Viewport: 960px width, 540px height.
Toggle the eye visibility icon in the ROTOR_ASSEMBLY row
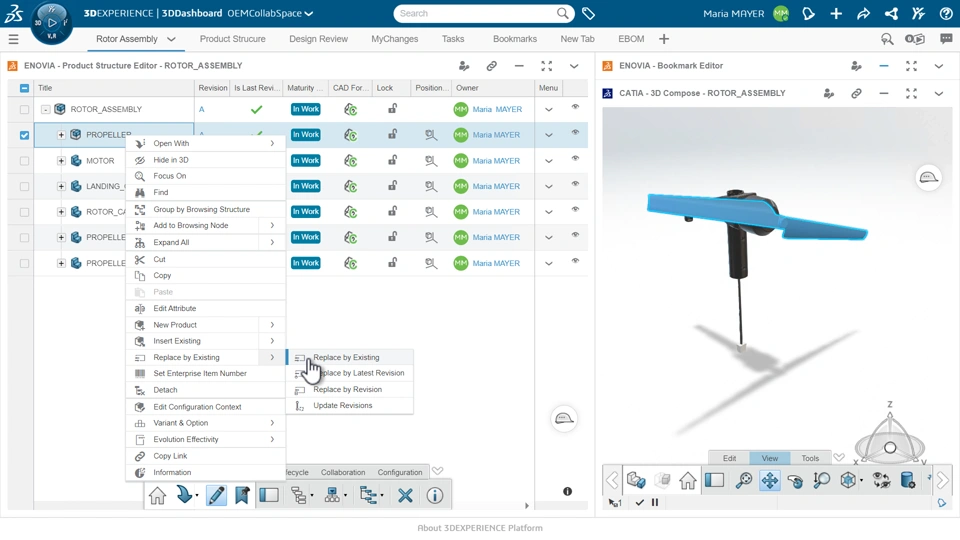tap(575, 107)
